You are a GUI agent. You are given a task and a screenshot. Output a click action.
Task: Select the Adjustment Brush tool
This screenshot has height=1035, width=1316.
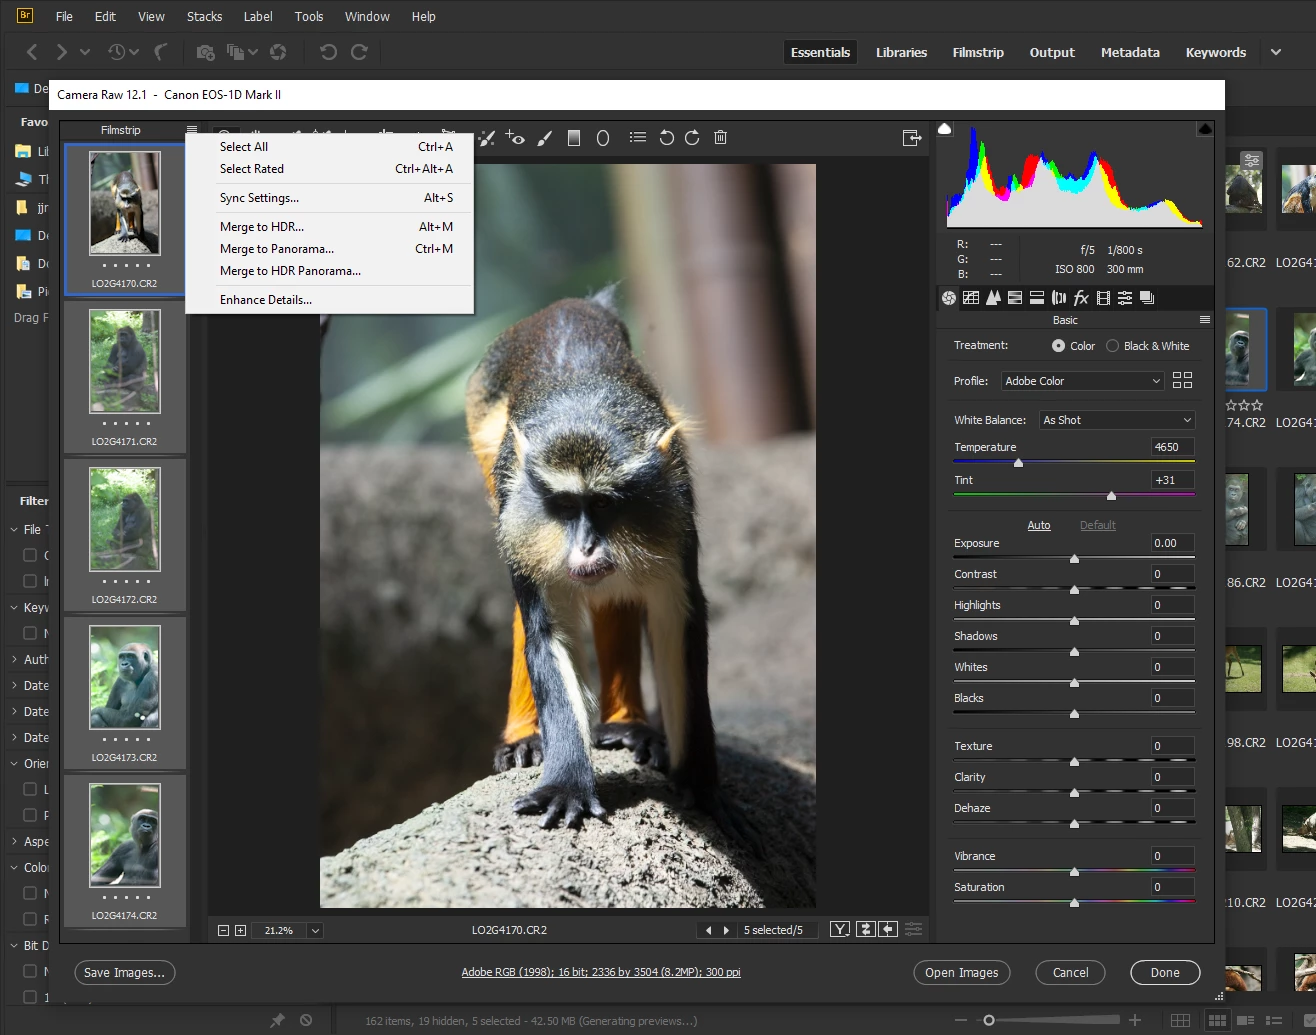tap(545, 138)
